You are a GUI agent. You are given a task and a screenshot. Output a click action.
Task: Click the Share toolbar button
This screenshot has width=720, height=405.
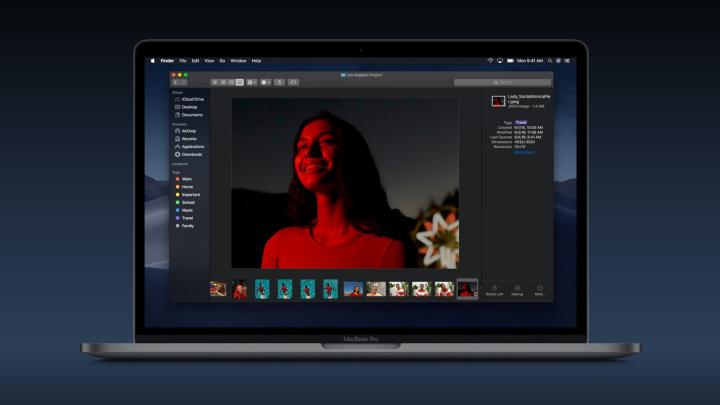tap(280, 82)
